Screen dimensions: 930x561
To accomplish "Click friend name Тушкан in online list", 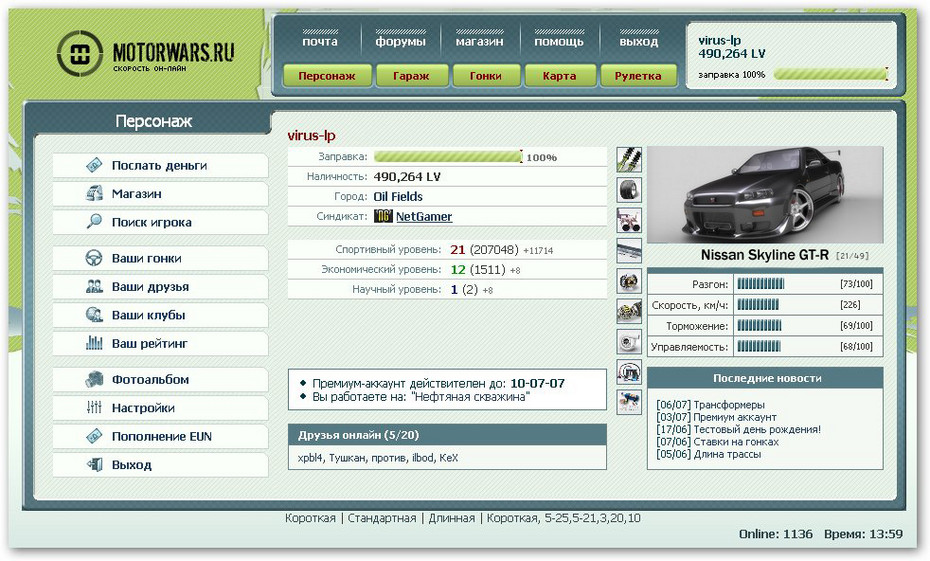I will pyautogui.click(x=347, y=458).
